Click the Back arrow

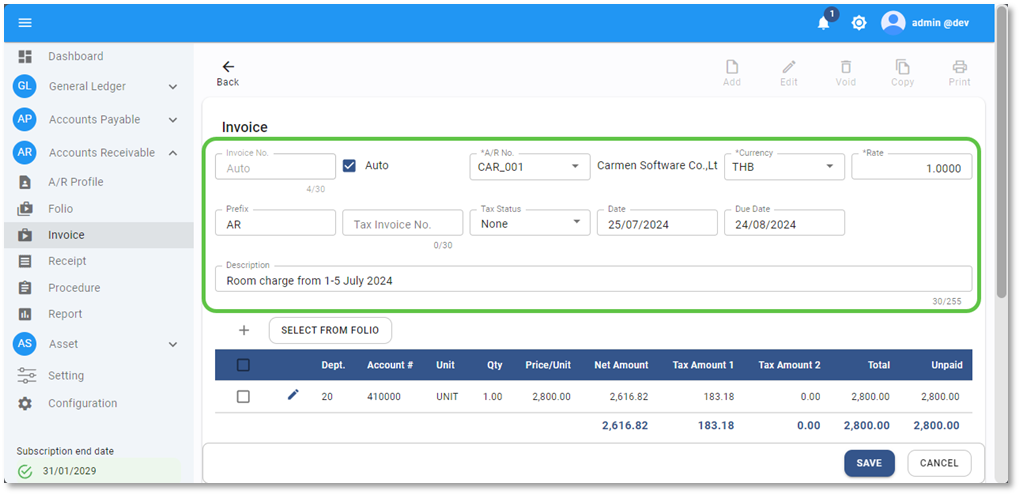click(x=228, y=67)
